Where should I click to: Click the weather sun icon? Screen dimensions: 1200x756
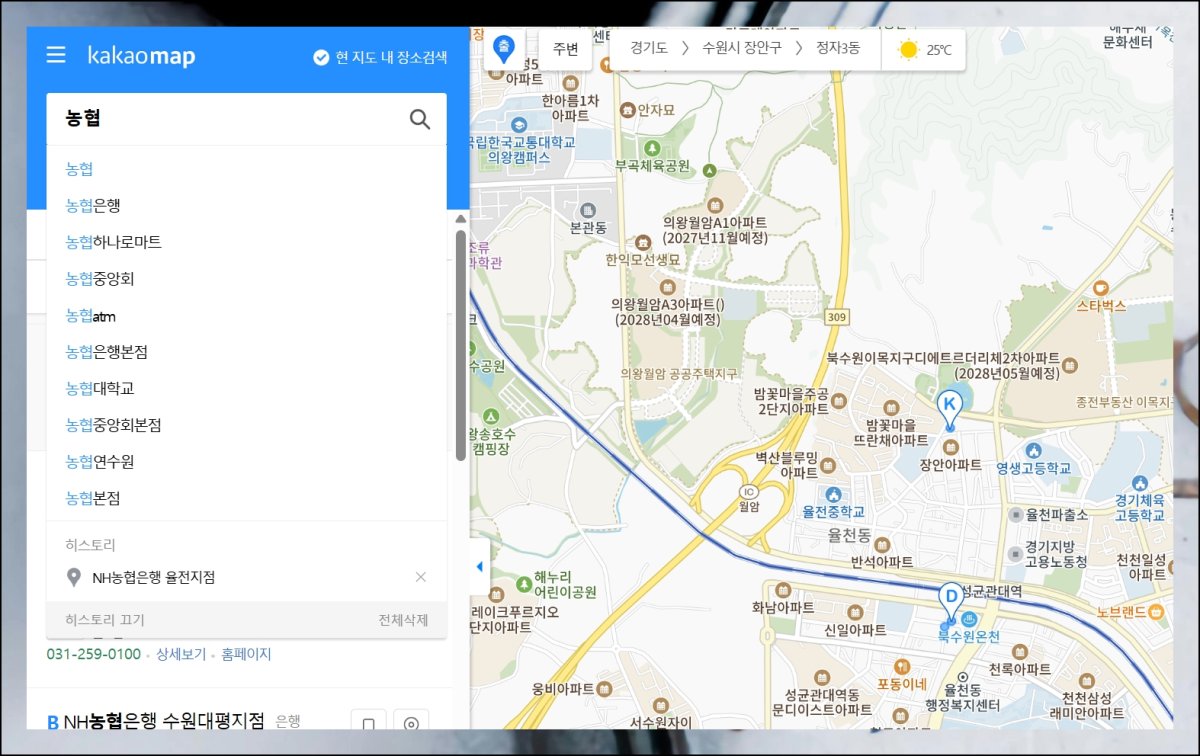click(908, 49)
